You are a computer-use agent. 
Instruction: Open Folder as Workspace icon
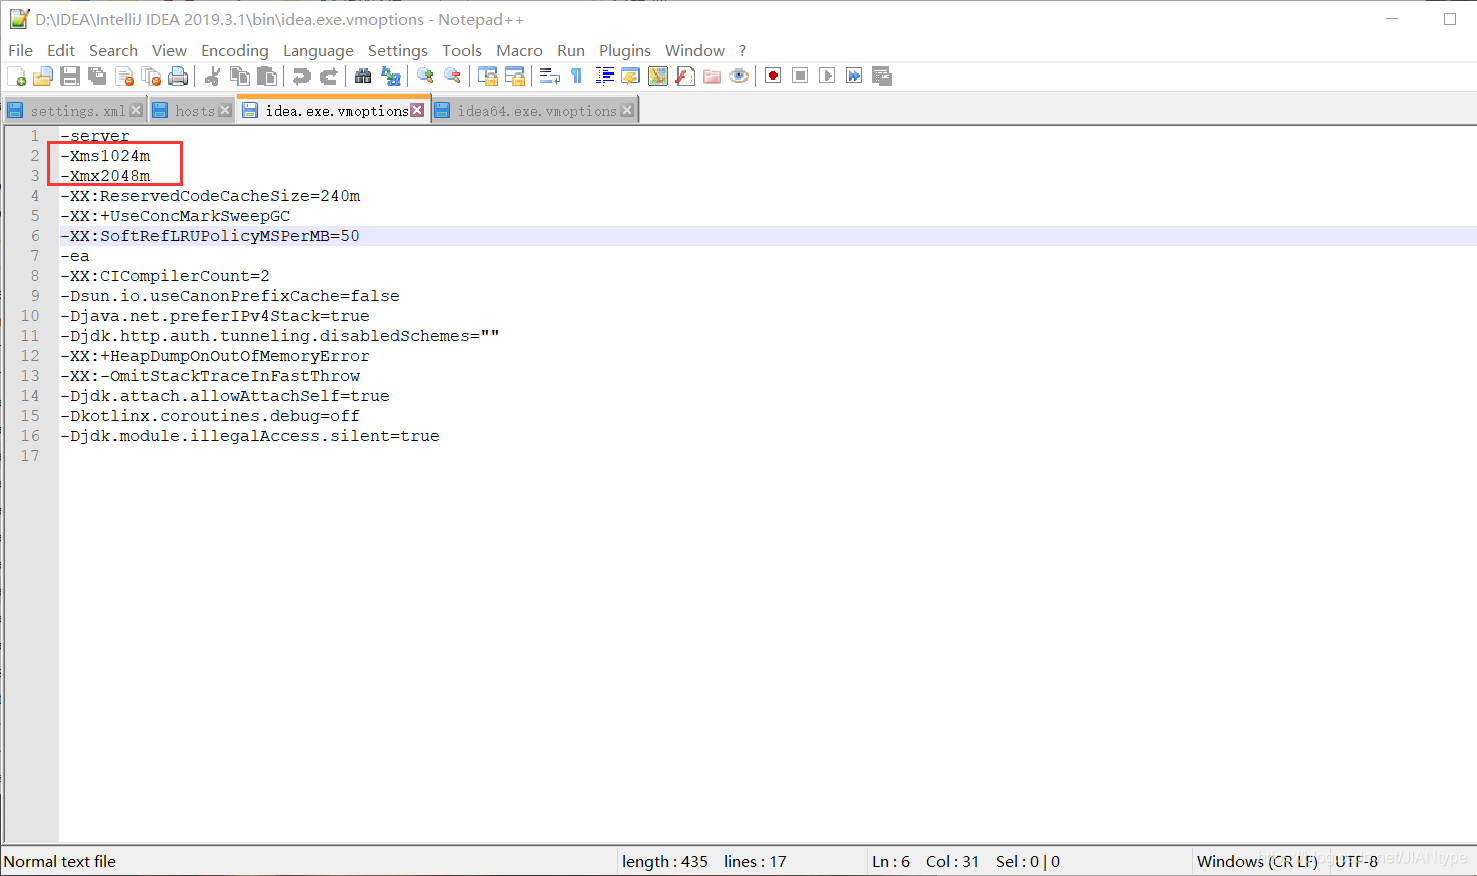712,76
